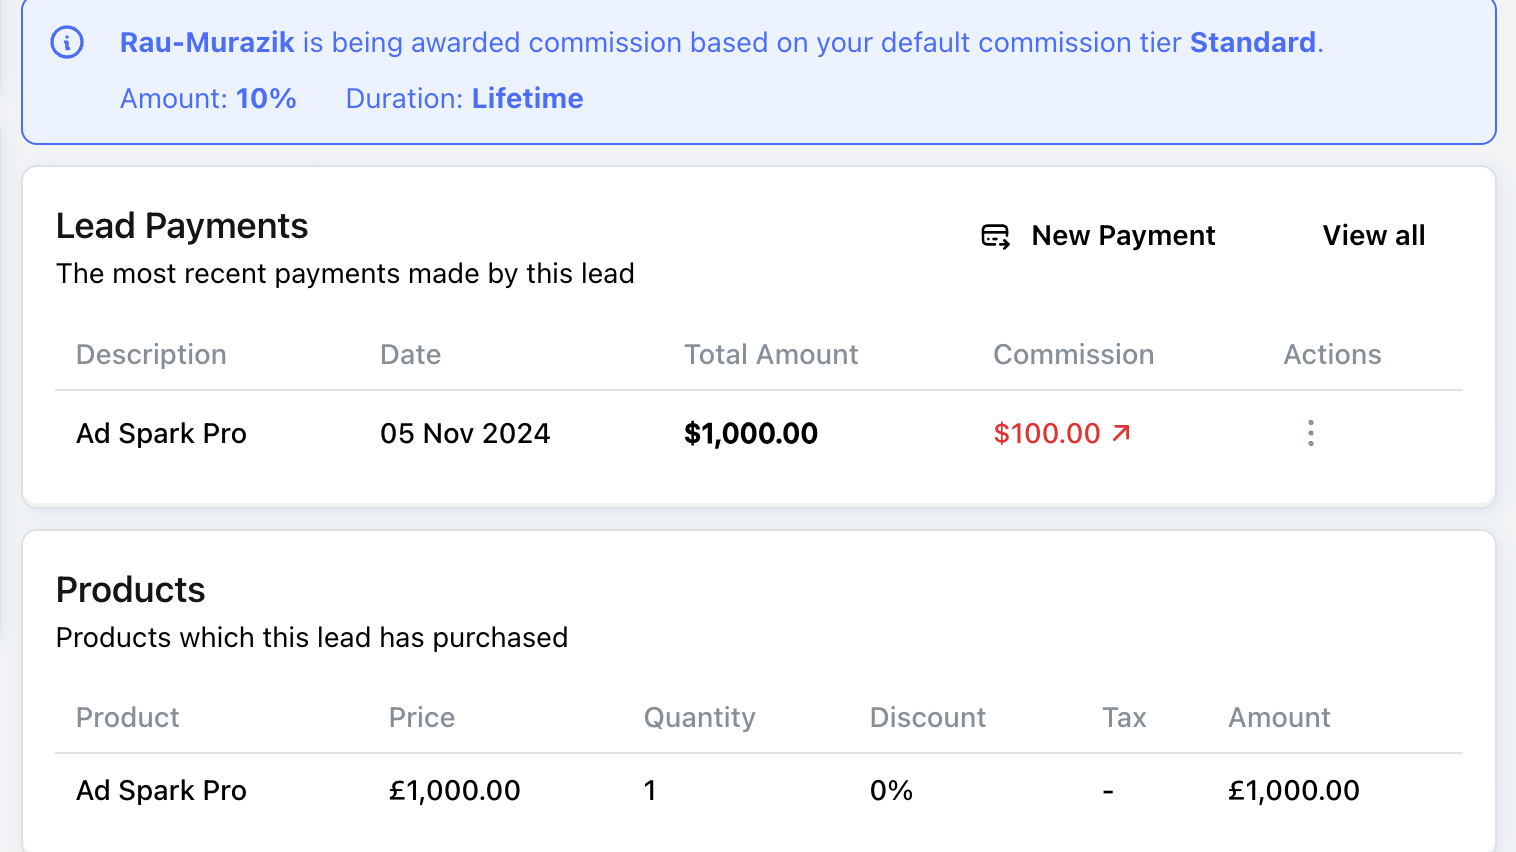1516x852 pixels.
Task: Open the Rau-Murazik link in the banner
Action: pyautogui.click(x=207, y=43)
